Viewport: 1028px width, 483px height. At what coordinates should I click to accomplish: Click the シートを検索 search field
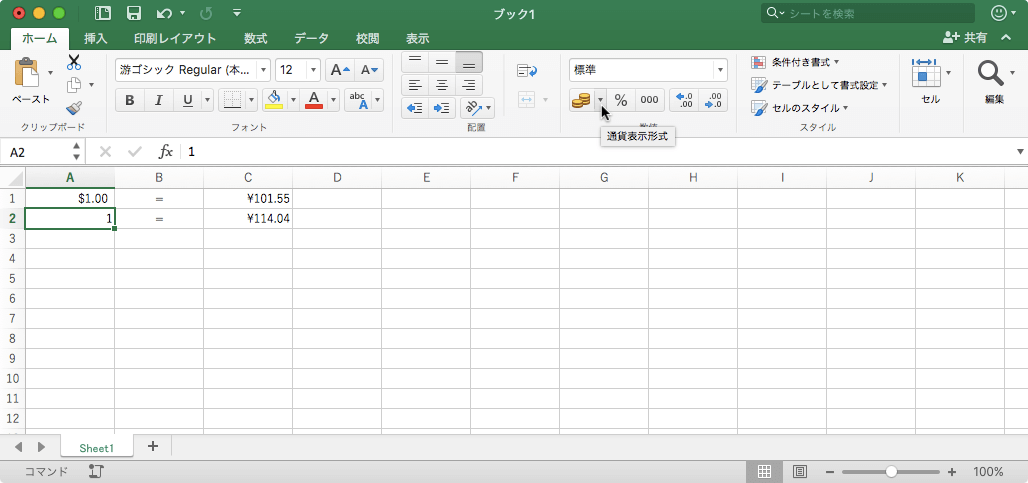(x=868, y=13)
